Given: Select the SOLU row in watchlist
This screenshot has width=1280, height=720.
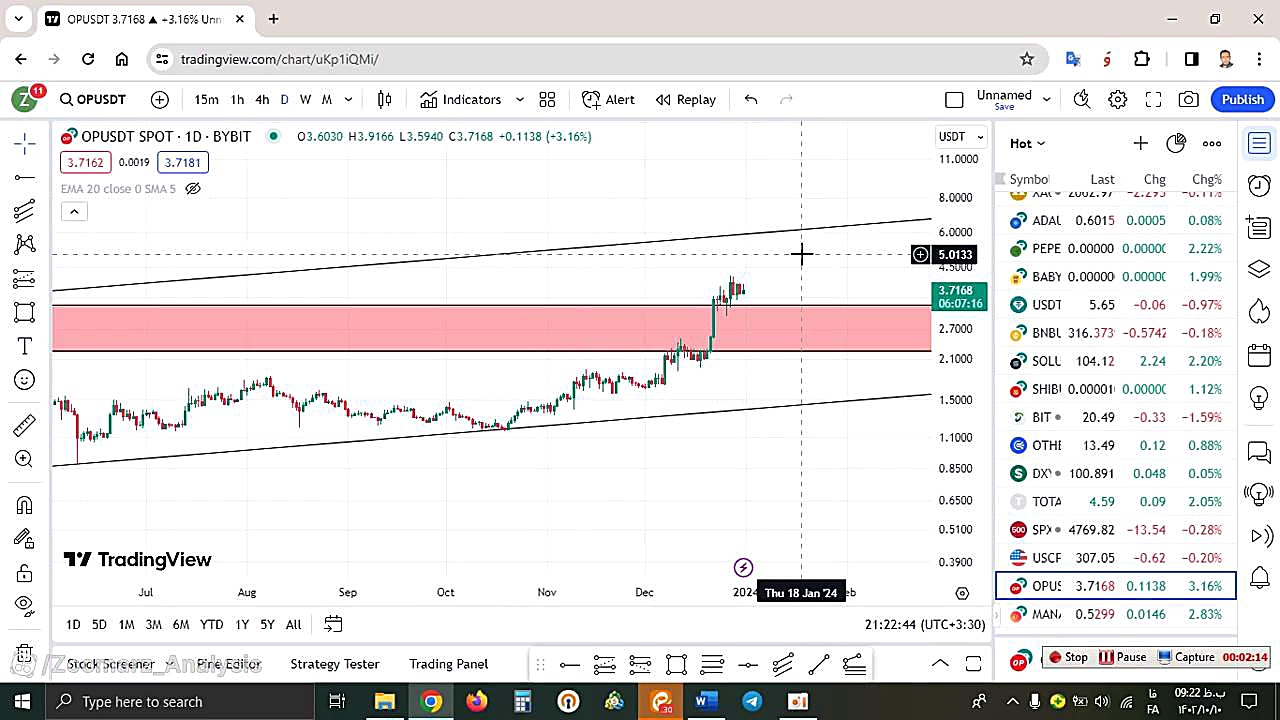Looking at the screenshot, I should [x=1116, y=361].
